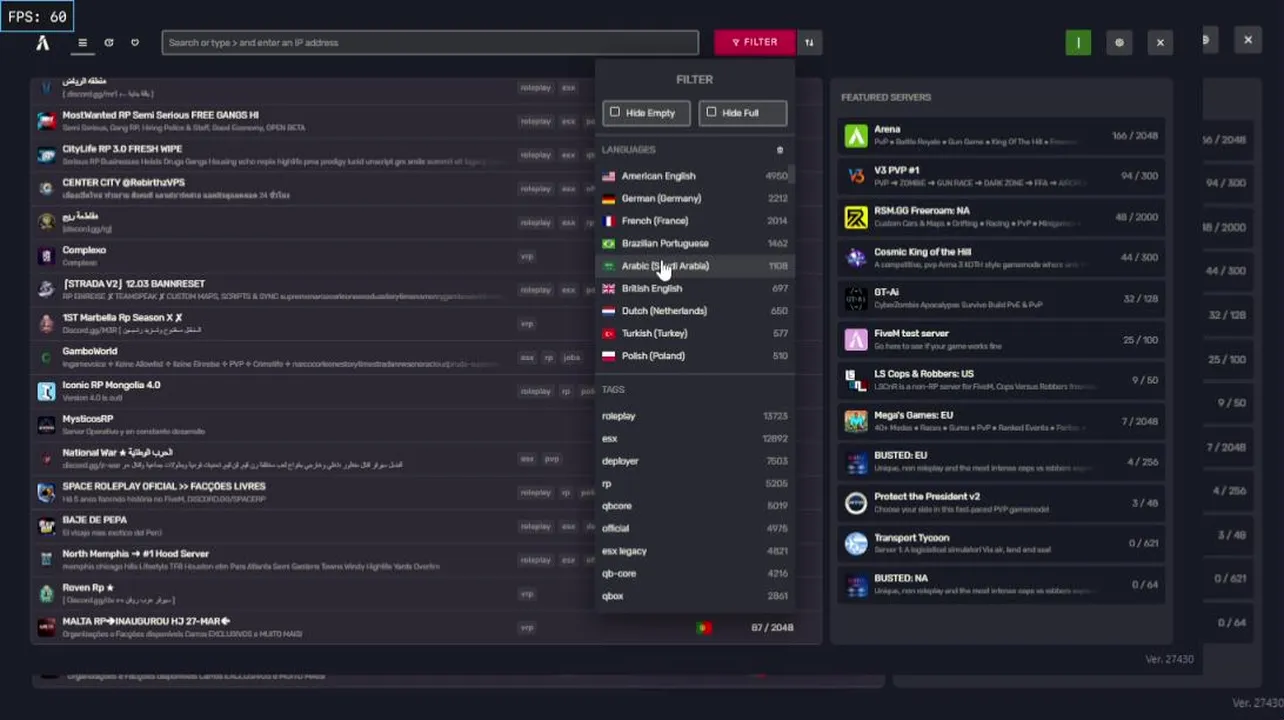Click the Arena featured server icon
Viewport: 1284px width, 720px height.
856,135
